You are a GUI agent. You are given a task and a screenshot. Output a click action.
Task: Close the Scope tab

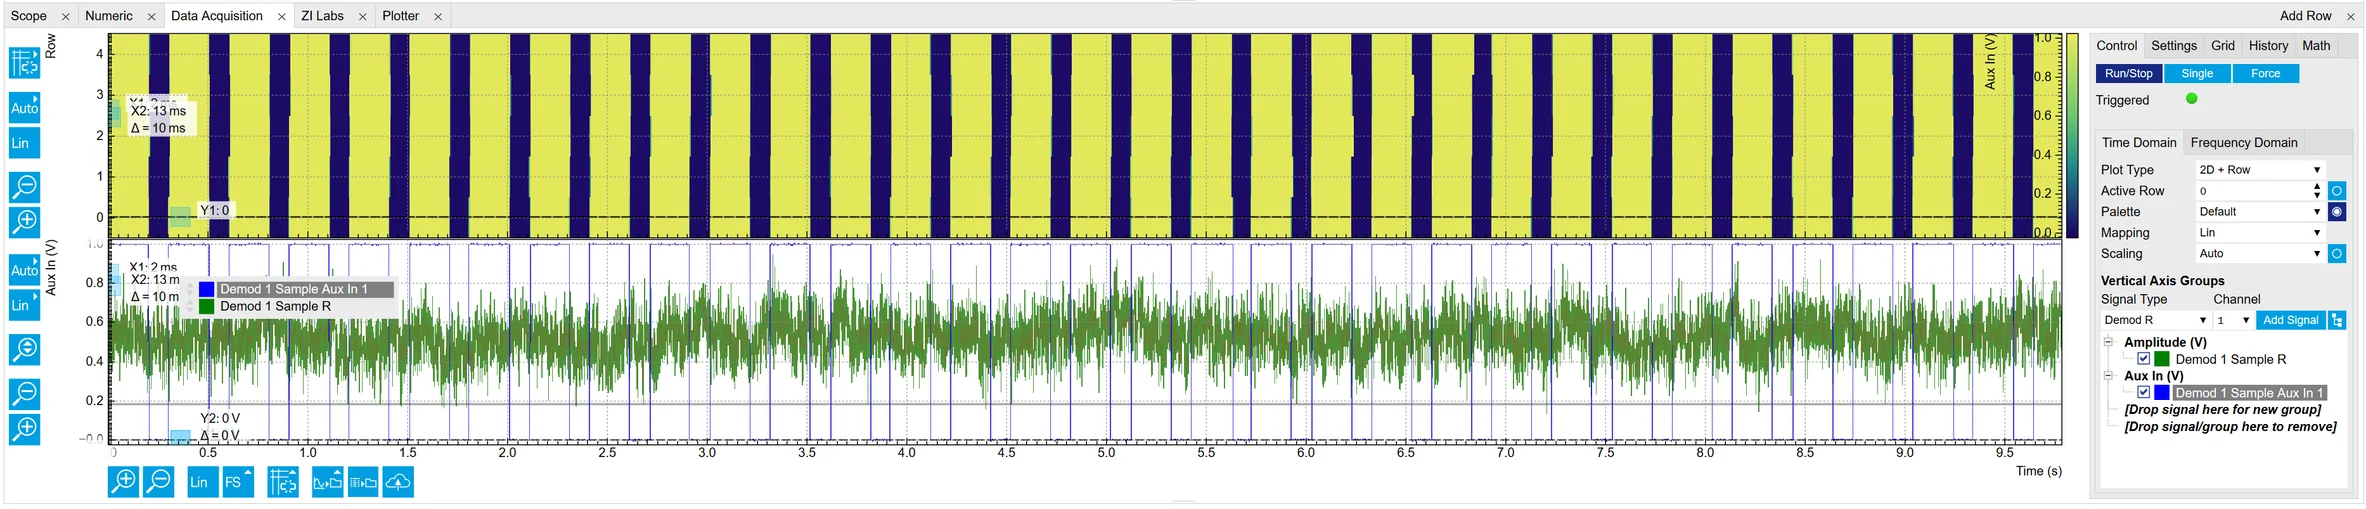pos(65,17)
